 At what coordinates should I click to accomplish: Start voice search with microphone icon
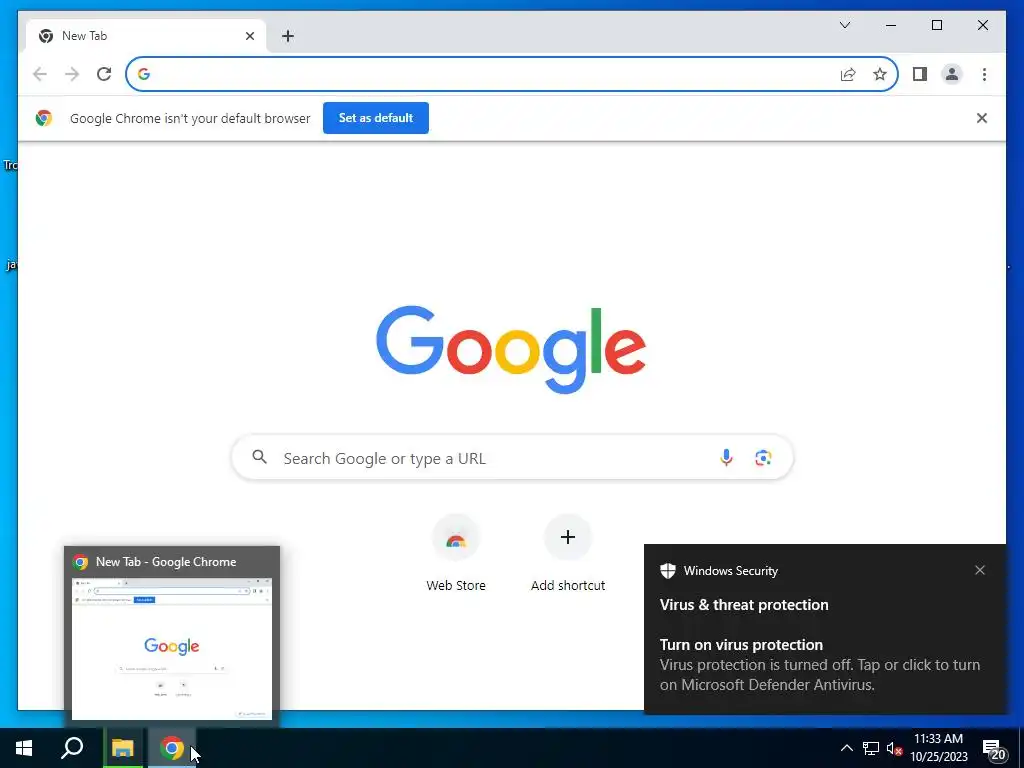pyautogui.click(x=726, y=458)
